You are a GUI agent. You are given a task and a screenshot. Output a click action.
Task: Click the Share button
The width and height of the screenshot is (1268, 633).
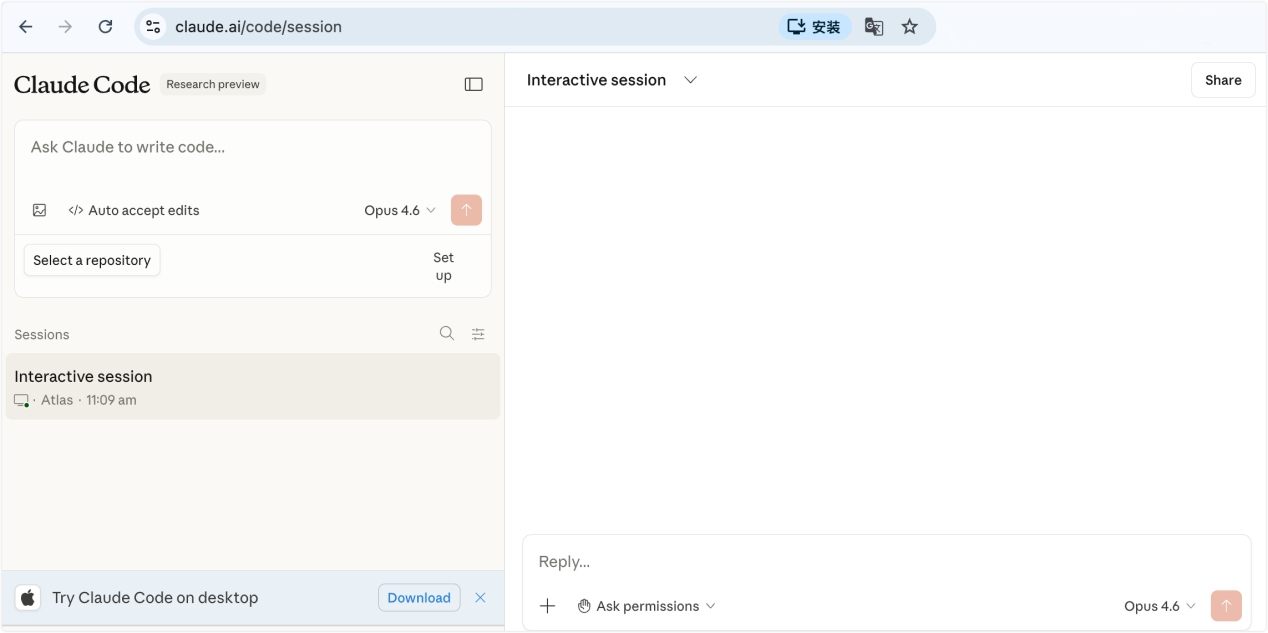(x=1222, y=80)
